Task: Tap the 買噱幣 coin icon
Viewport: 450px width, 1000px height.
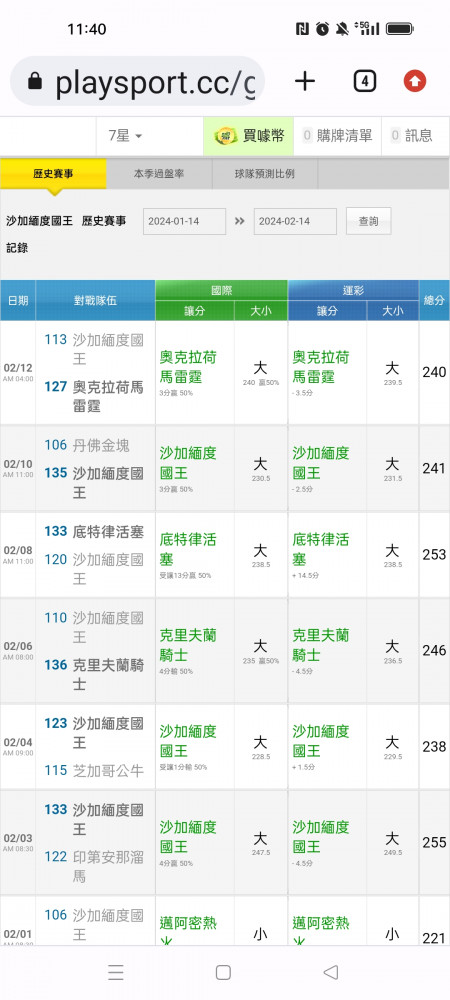Action: tap(225, 135)
